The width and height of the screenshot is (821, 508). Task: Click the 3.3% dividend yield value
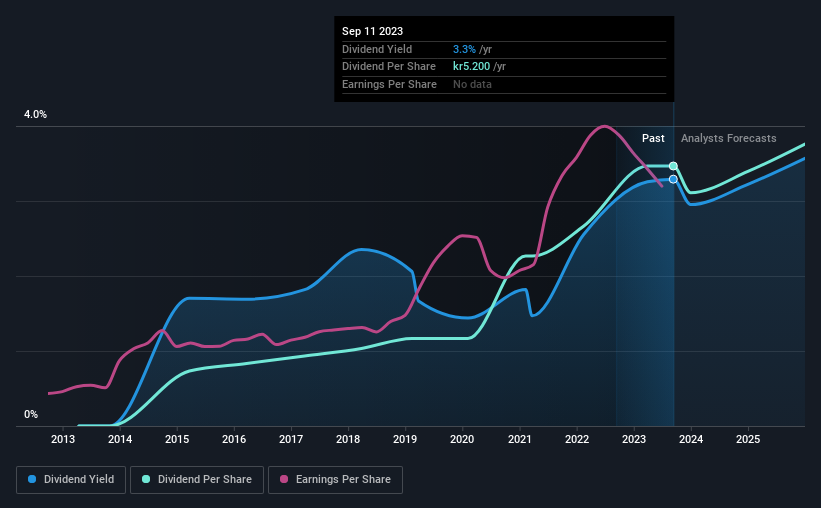tap(464, 49)
